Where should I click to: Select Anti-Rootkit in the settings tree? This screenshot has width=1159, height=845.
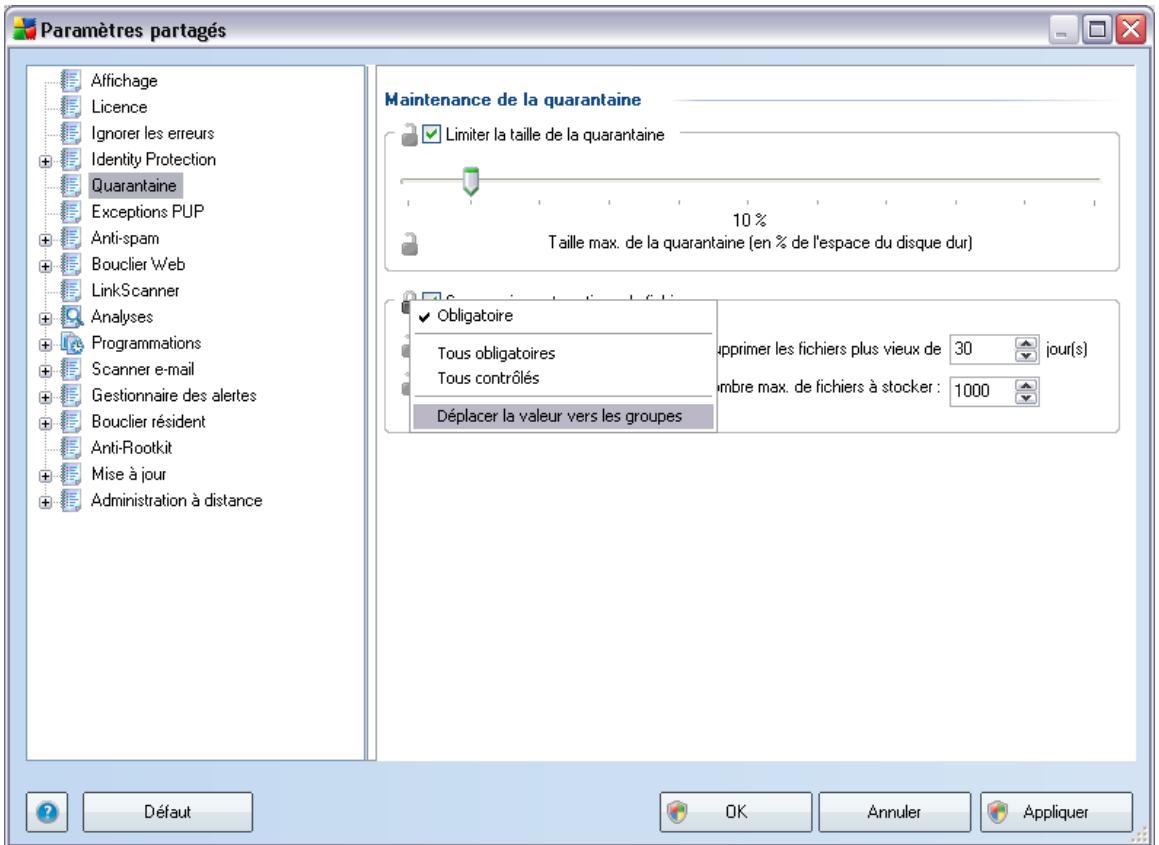(132, 448)
